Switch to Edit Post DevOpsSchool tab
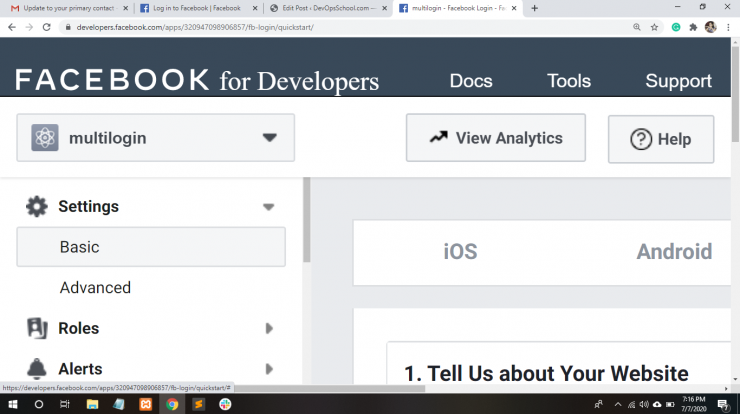Screen dimensions: 740x414 point(328,8)
